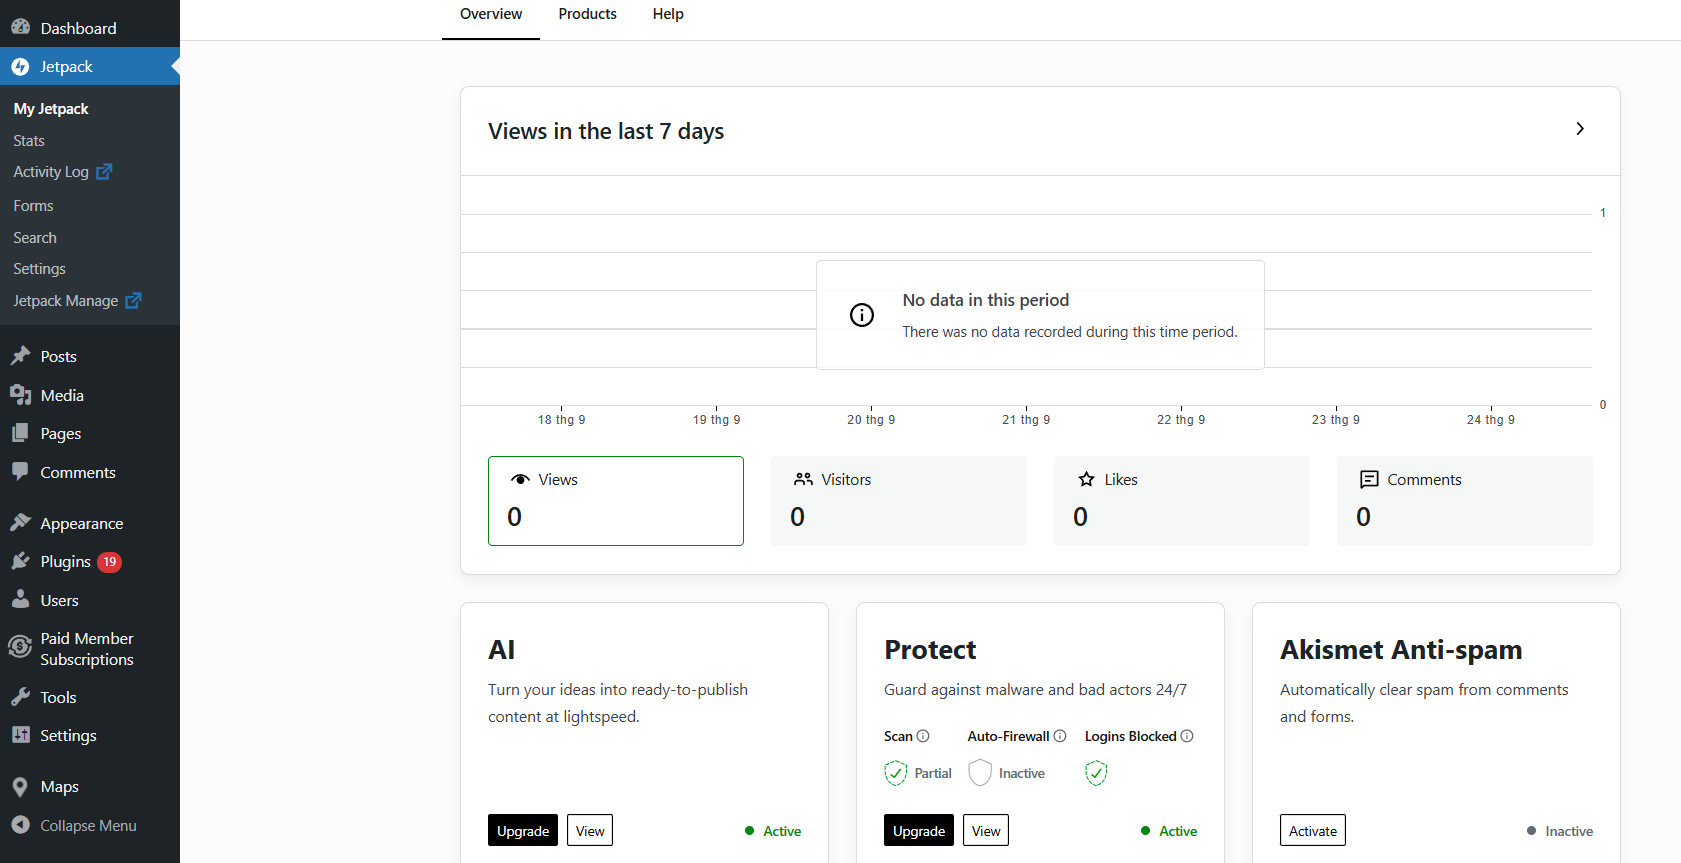Open My Jetpack submenu item
1681x863 pixels.
tap(51, 109)
